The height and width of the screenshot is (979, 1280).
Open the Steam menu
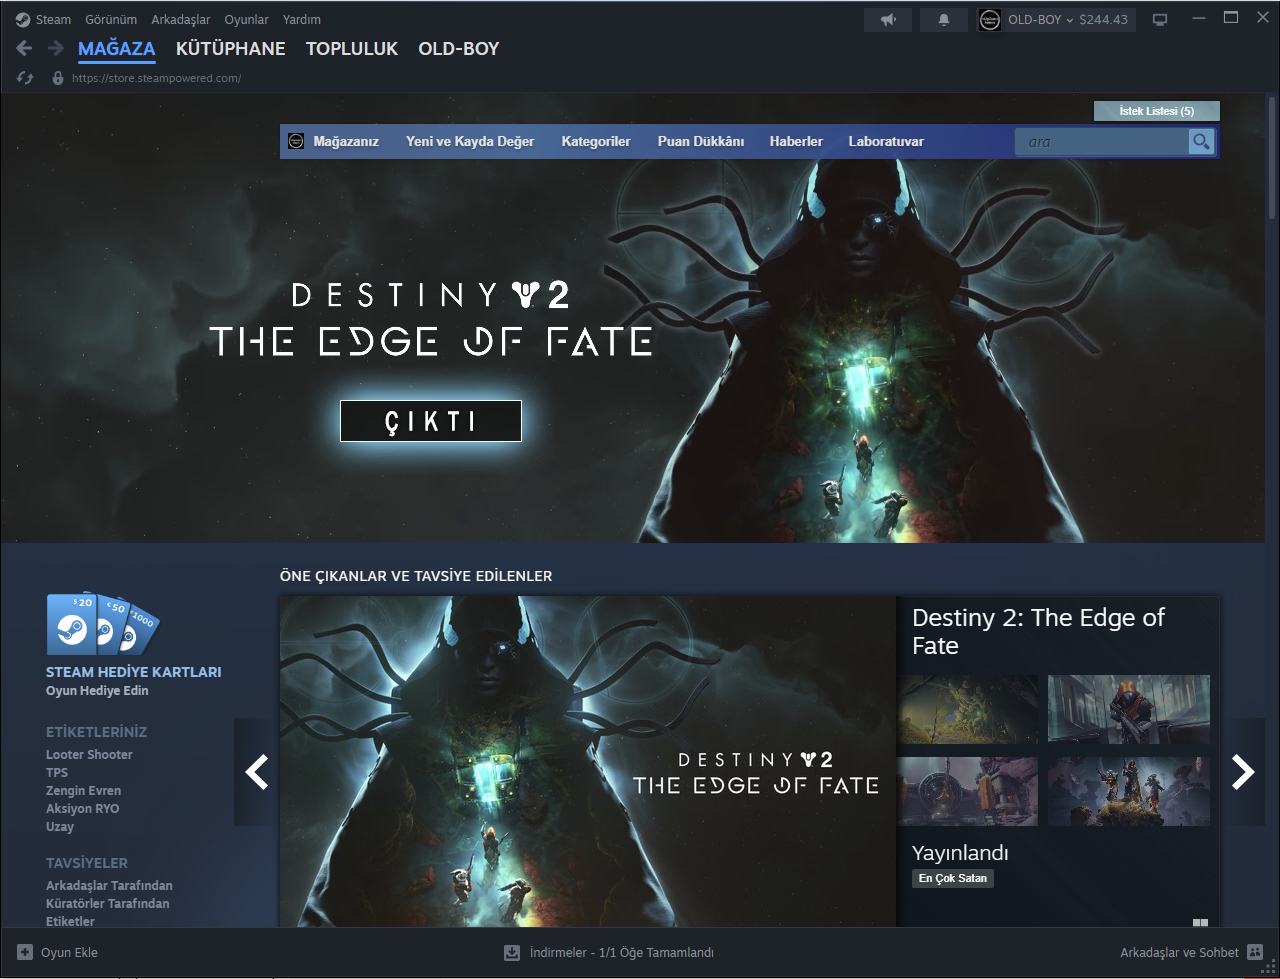pos(53,20)
